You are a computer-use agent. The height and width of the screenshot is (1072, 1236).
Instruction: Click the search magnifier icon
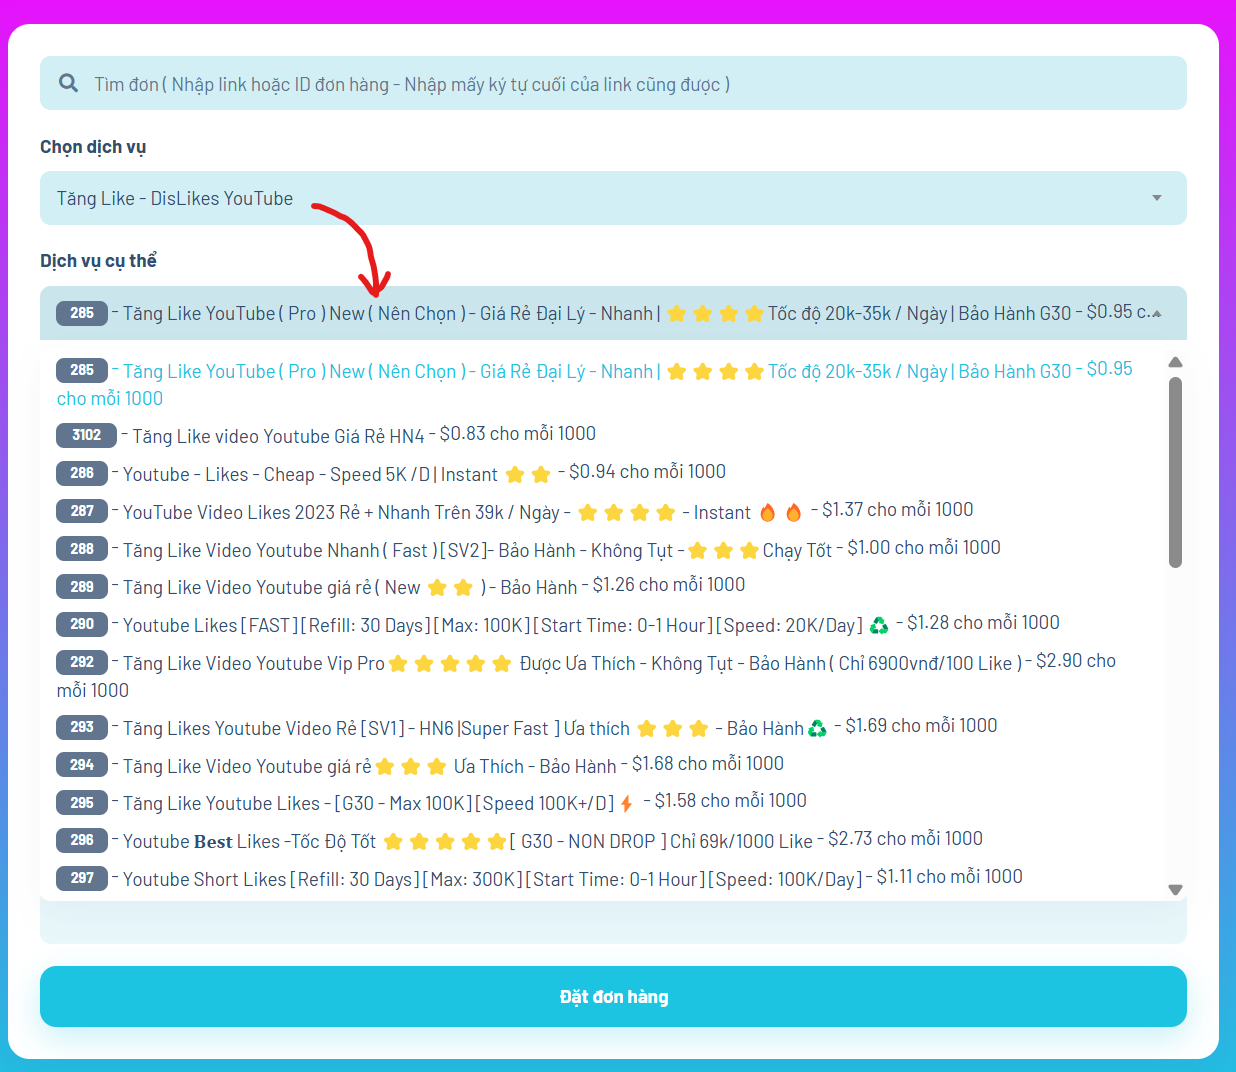click(68, 83)
